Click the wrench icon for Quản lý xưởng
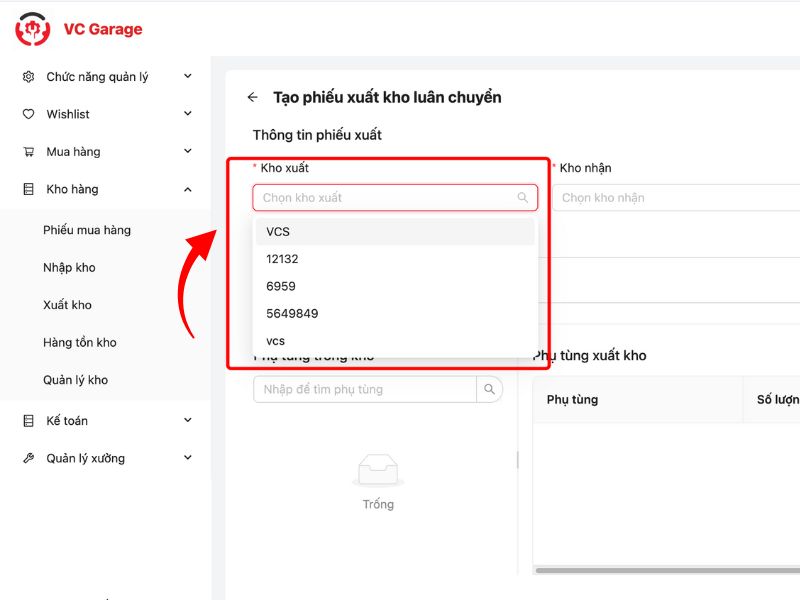The width and height of the screenshot is (800, 600). (28, 458)
